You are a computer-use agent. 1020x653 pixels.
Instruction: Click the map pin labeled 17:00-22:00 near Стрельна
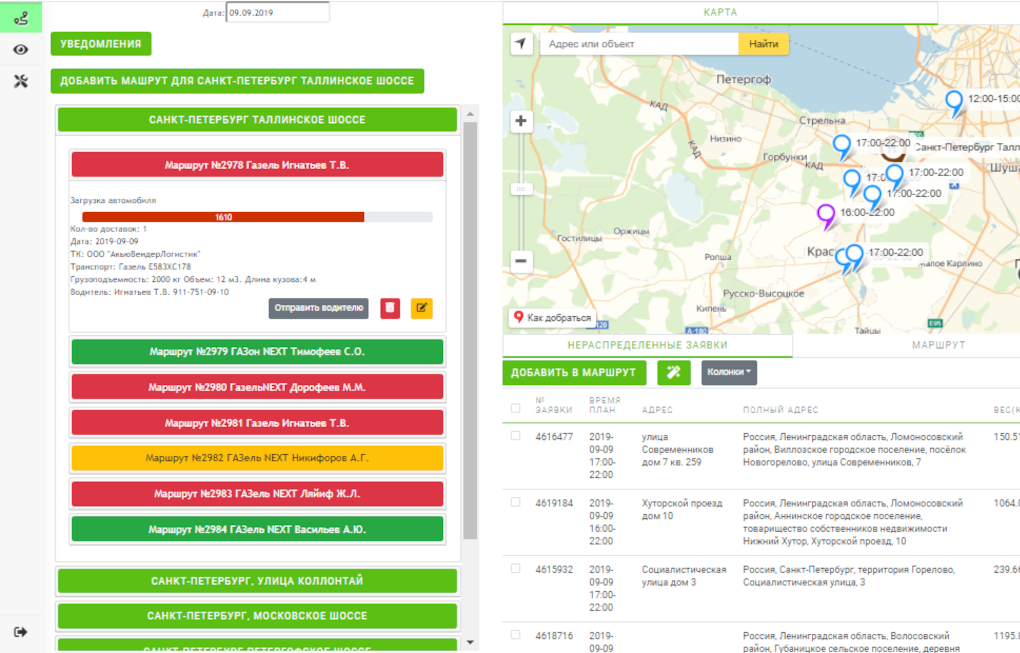click(x=842, y=147)
